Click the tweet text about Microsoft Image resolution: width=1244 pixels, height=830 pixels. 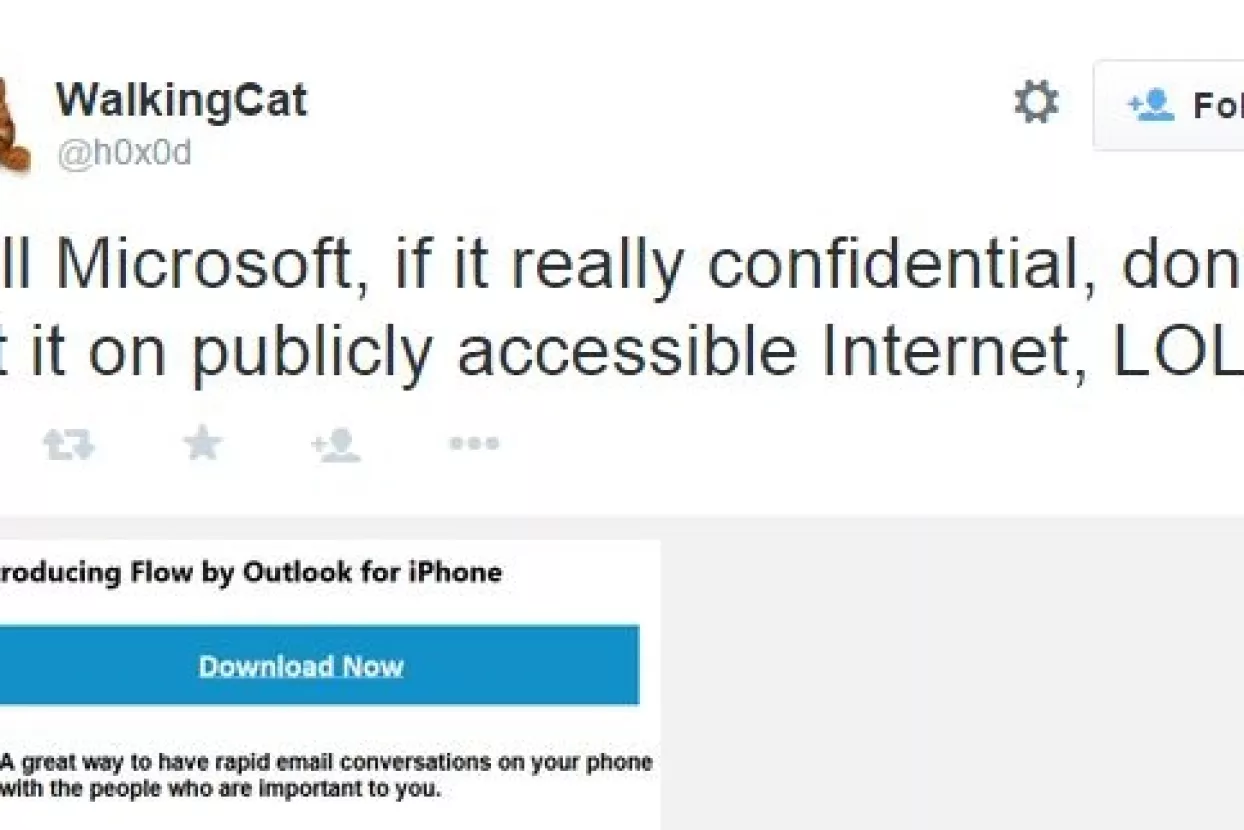coord(500,305)
